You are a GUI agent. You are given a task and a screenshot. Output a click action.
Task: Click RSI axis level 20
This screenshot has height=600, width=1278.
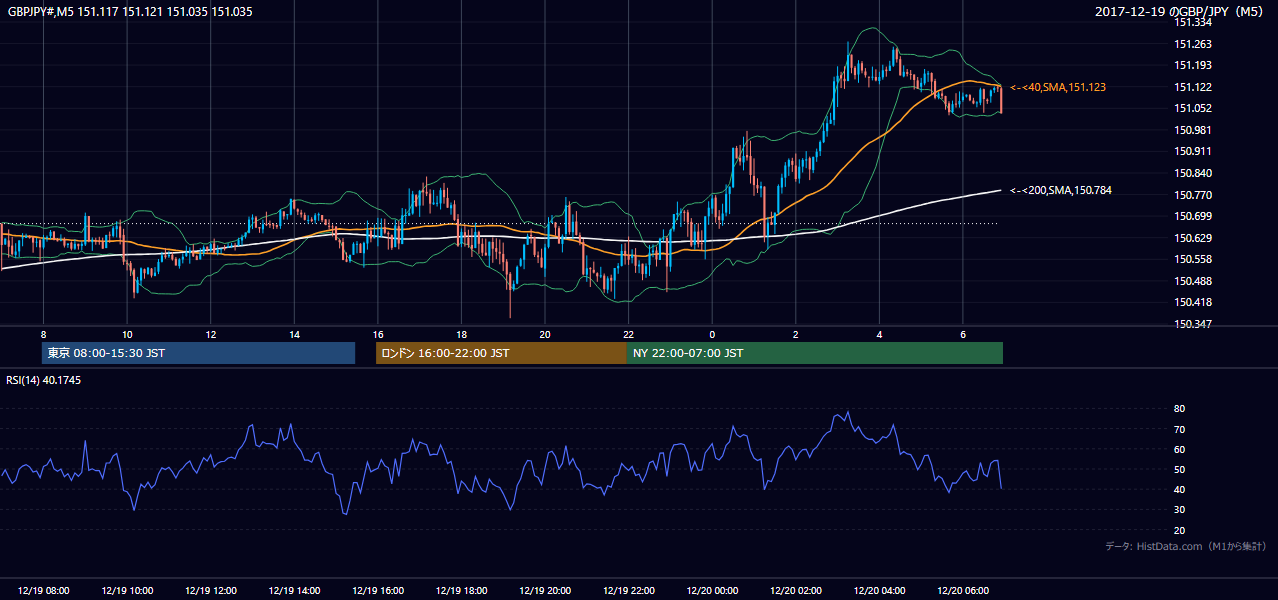click(x=1180, y=530)
